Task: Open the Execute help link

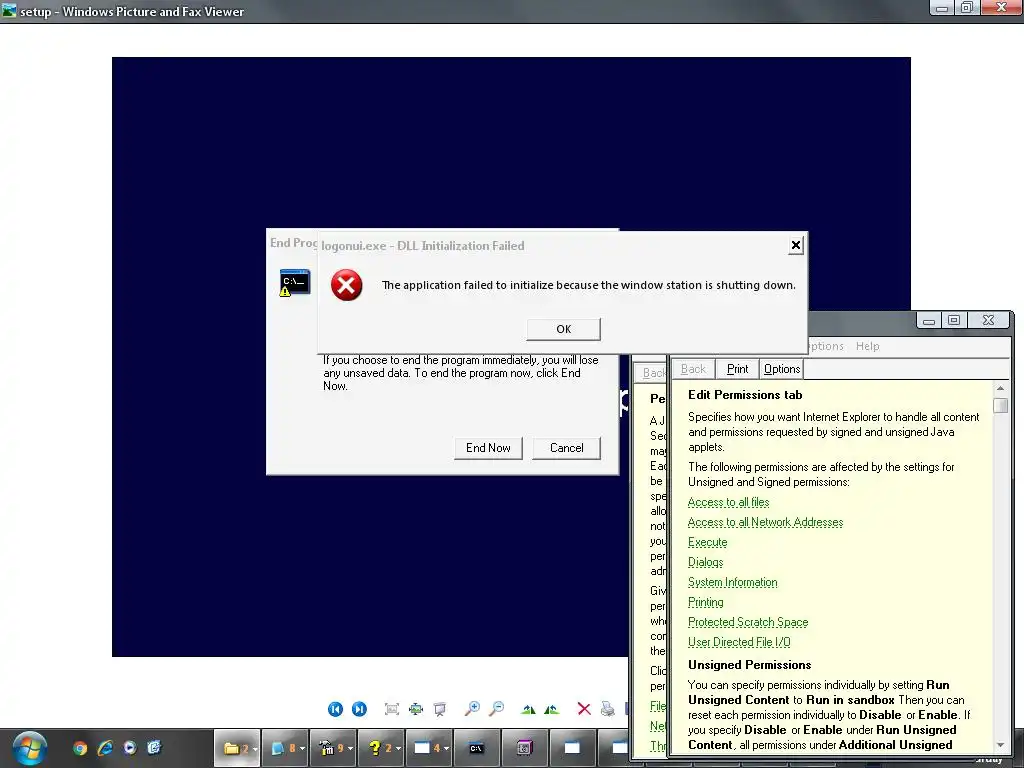Action: tap(707, 542)
